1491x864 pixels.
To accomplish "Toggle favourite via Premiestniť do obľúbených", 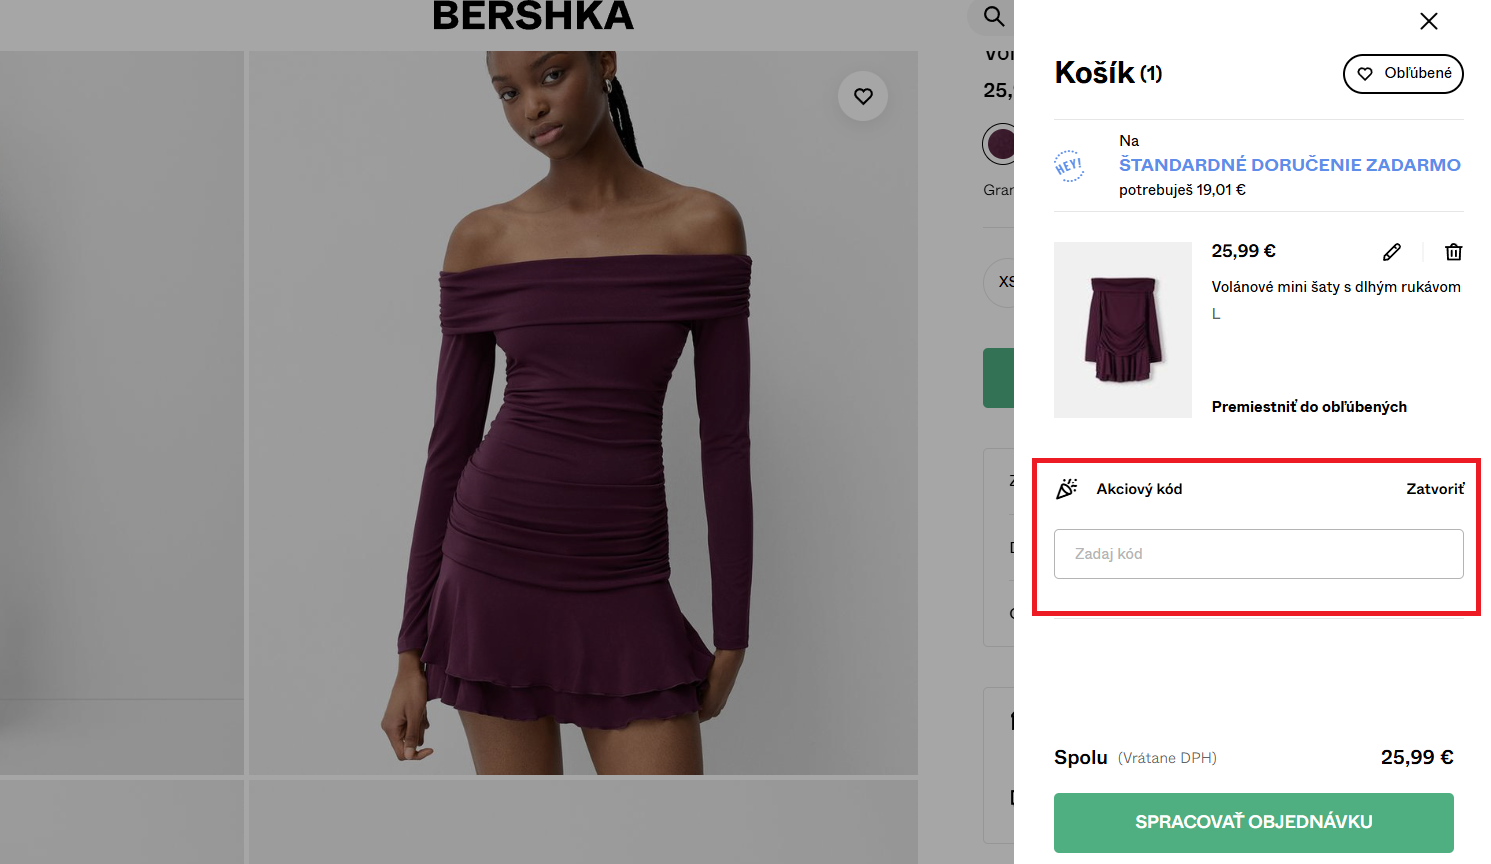I will pos(1308,407).
